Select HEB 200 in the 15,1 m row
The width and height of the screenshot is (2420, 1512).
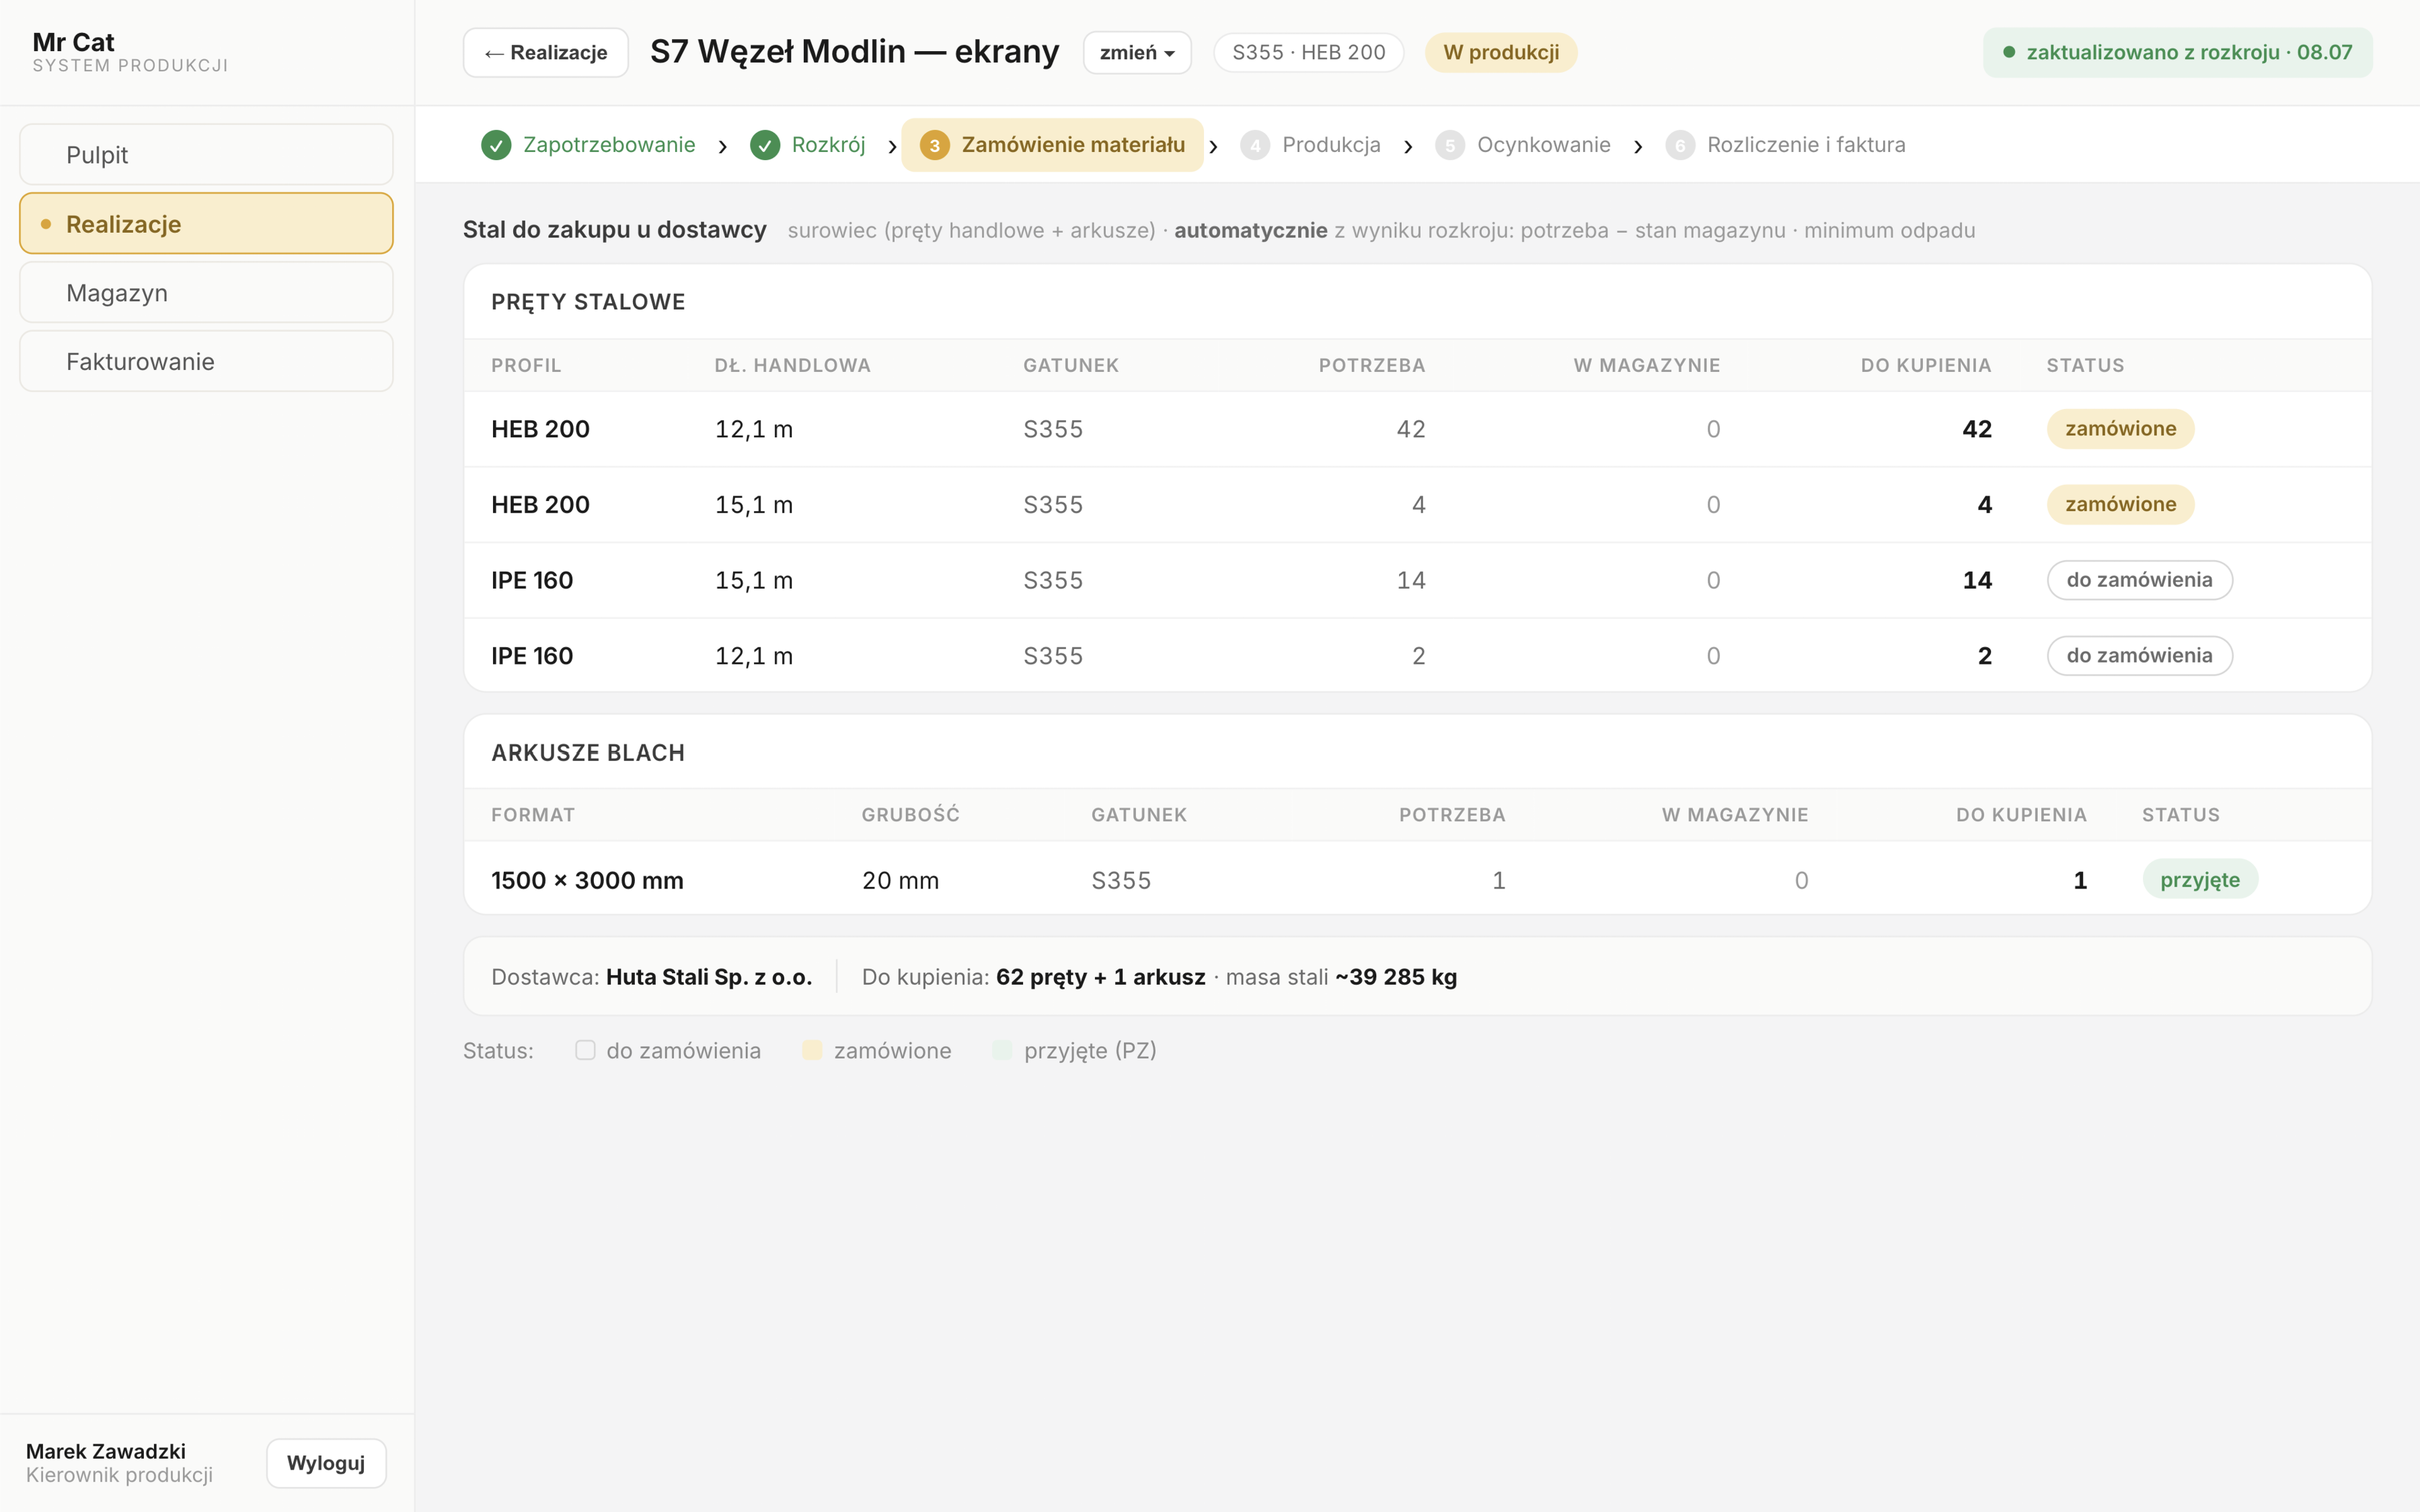pyautogui.click(x=540, y=505)
